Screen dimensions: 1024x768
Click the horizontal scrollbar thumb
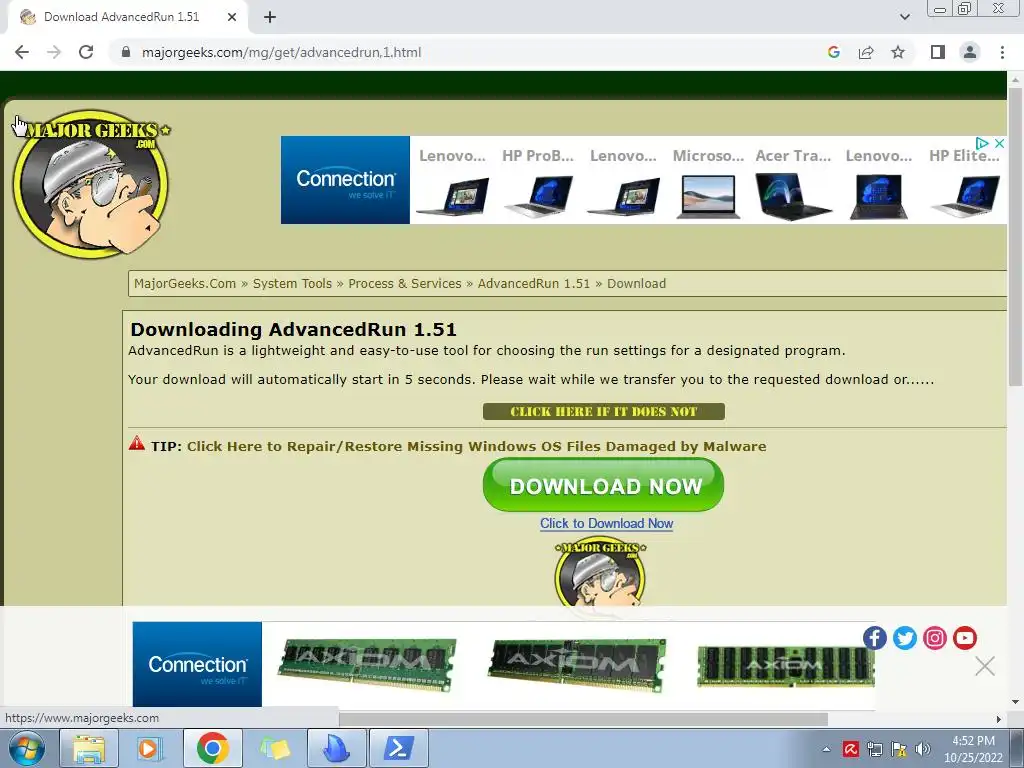[583, 719]
